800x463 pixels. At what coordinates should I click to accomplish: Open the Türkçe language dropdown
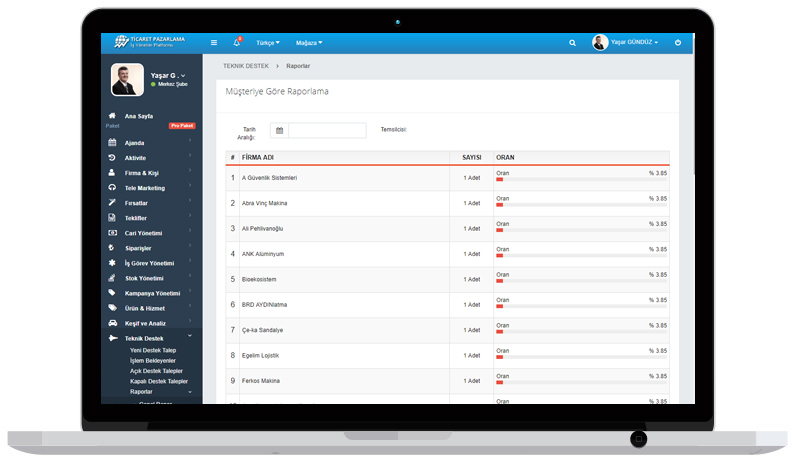tap(268, 43)
